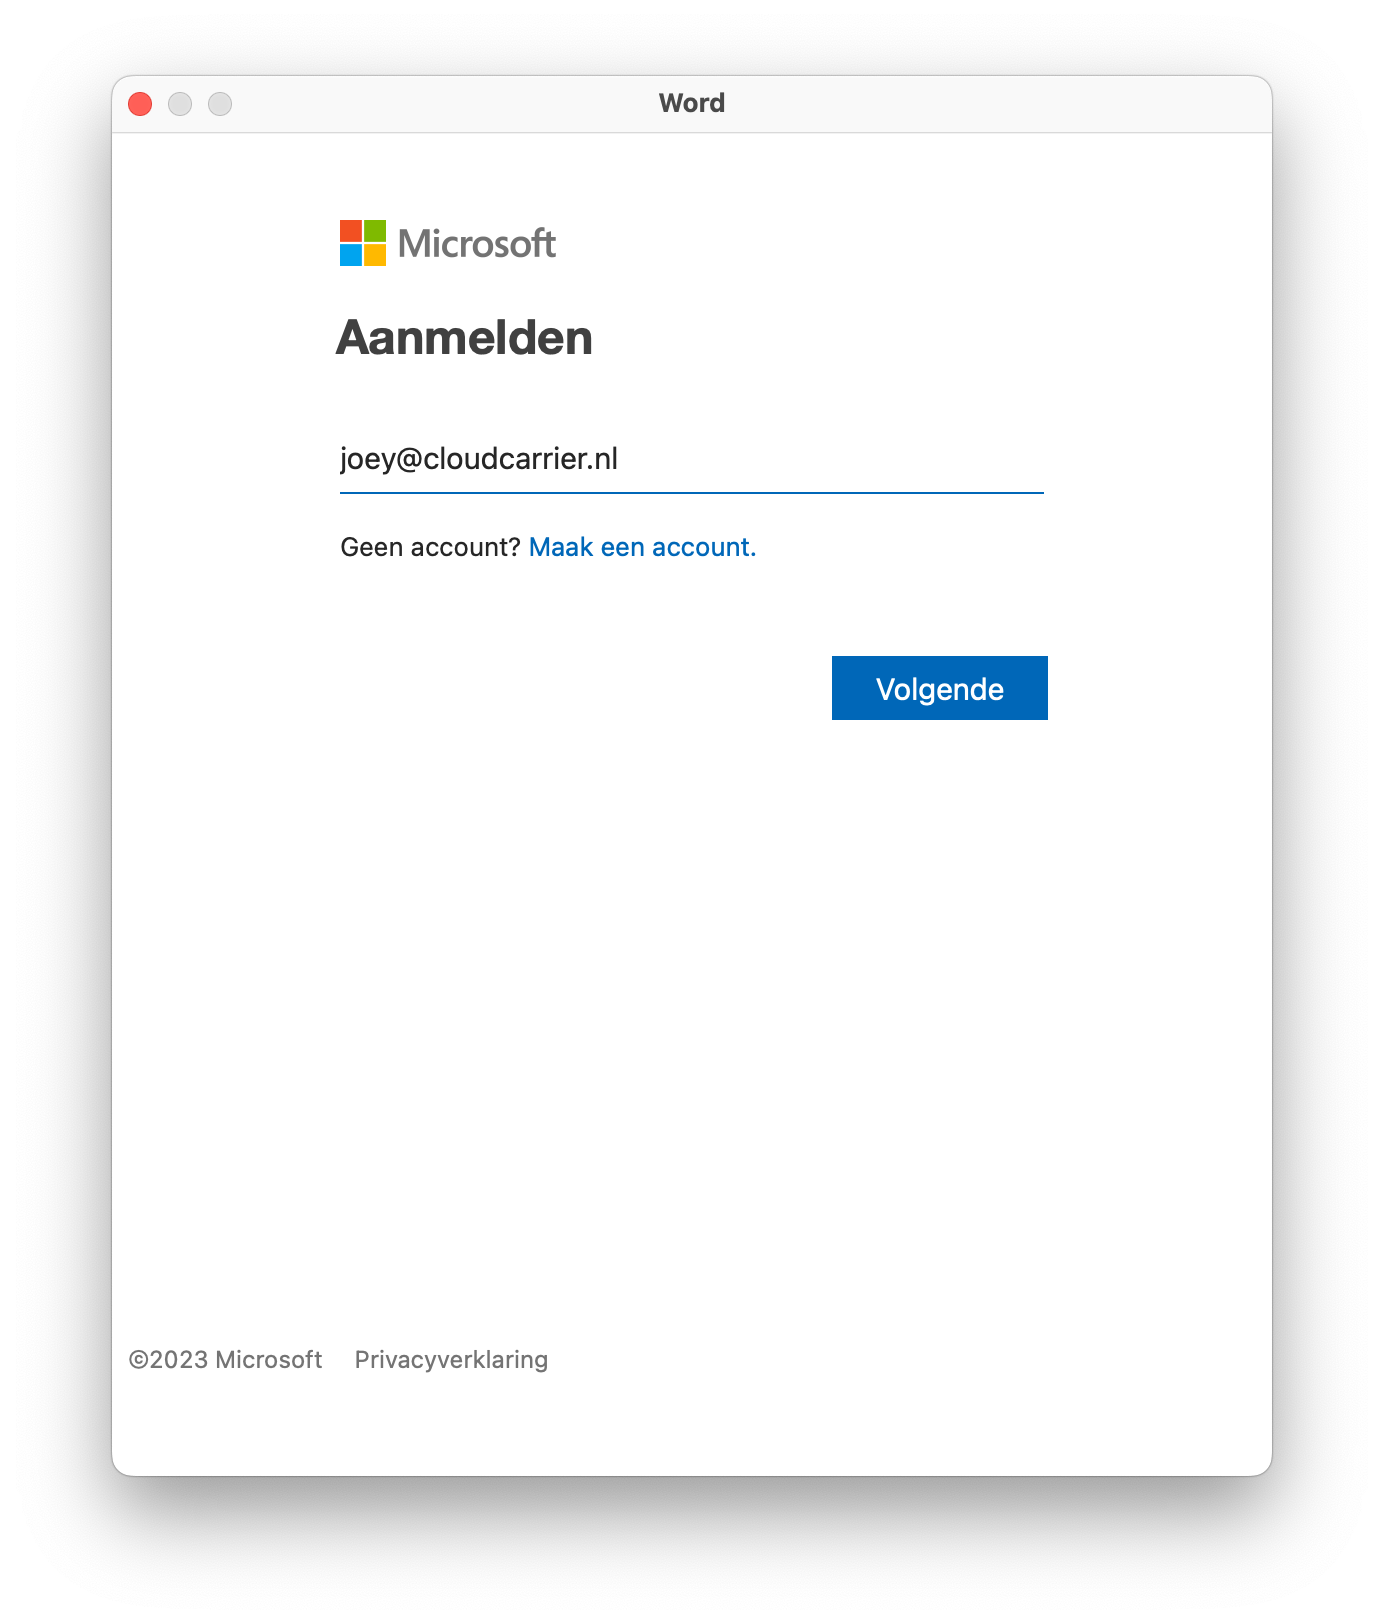Close the Word sign-in window
This screenshot has width=1384, height=1624.
click(140, 104)
